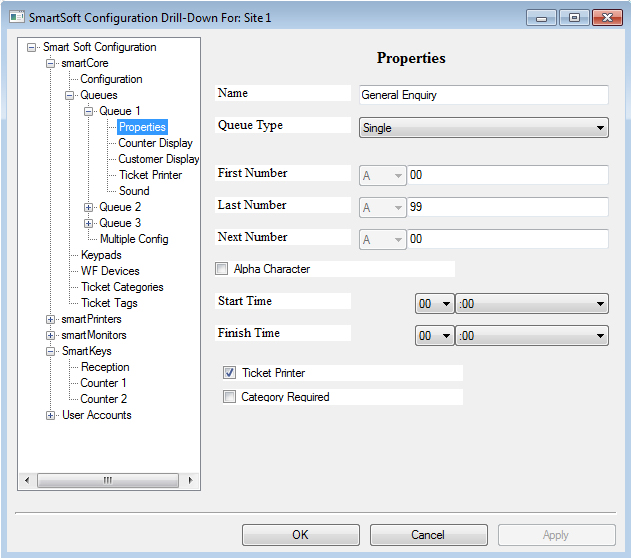Click the SmartSoft window title icon
Viewport: 631px width, 558px height.
pos(17,17)
